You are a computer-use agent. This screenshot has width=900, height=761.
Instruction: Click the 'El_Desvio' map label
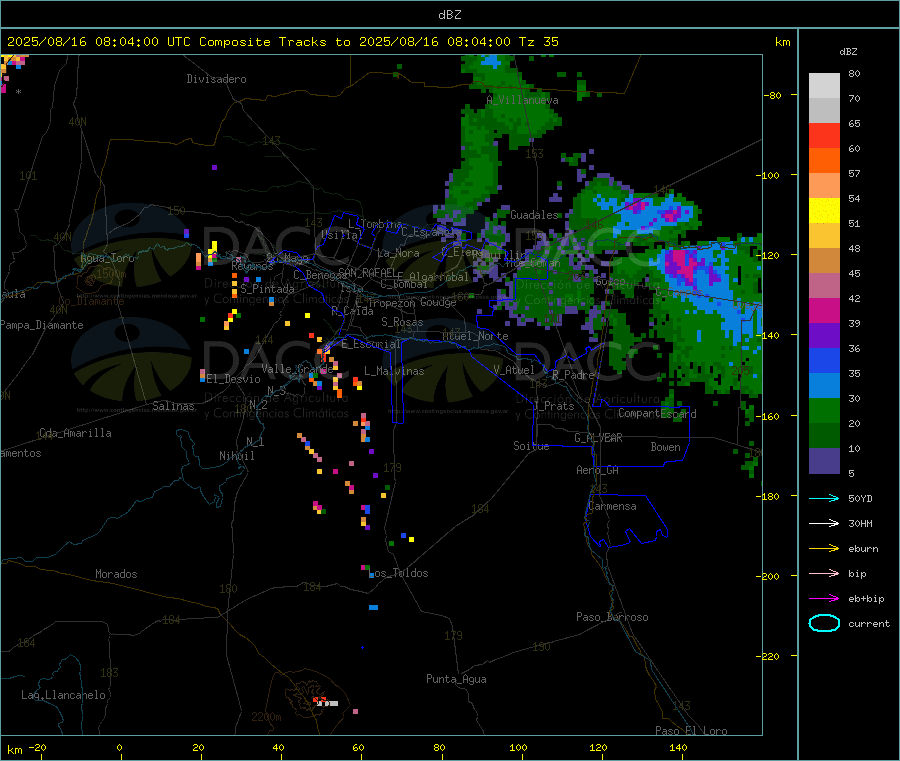tap(234, 379)
